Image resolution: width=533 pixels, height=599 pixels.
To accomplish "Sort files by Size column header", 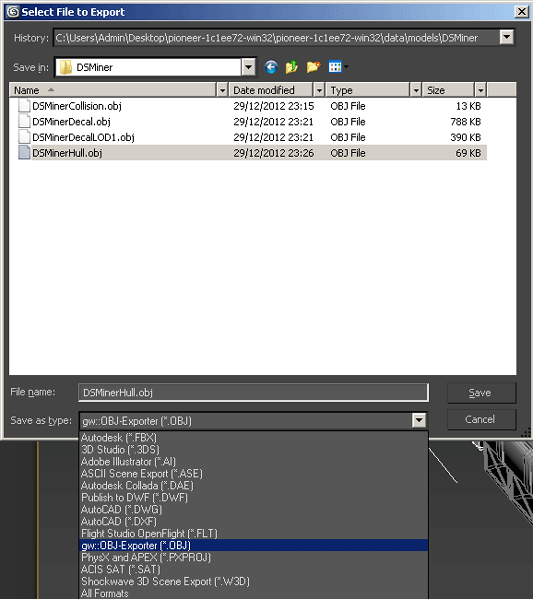I will coord(449,91).
